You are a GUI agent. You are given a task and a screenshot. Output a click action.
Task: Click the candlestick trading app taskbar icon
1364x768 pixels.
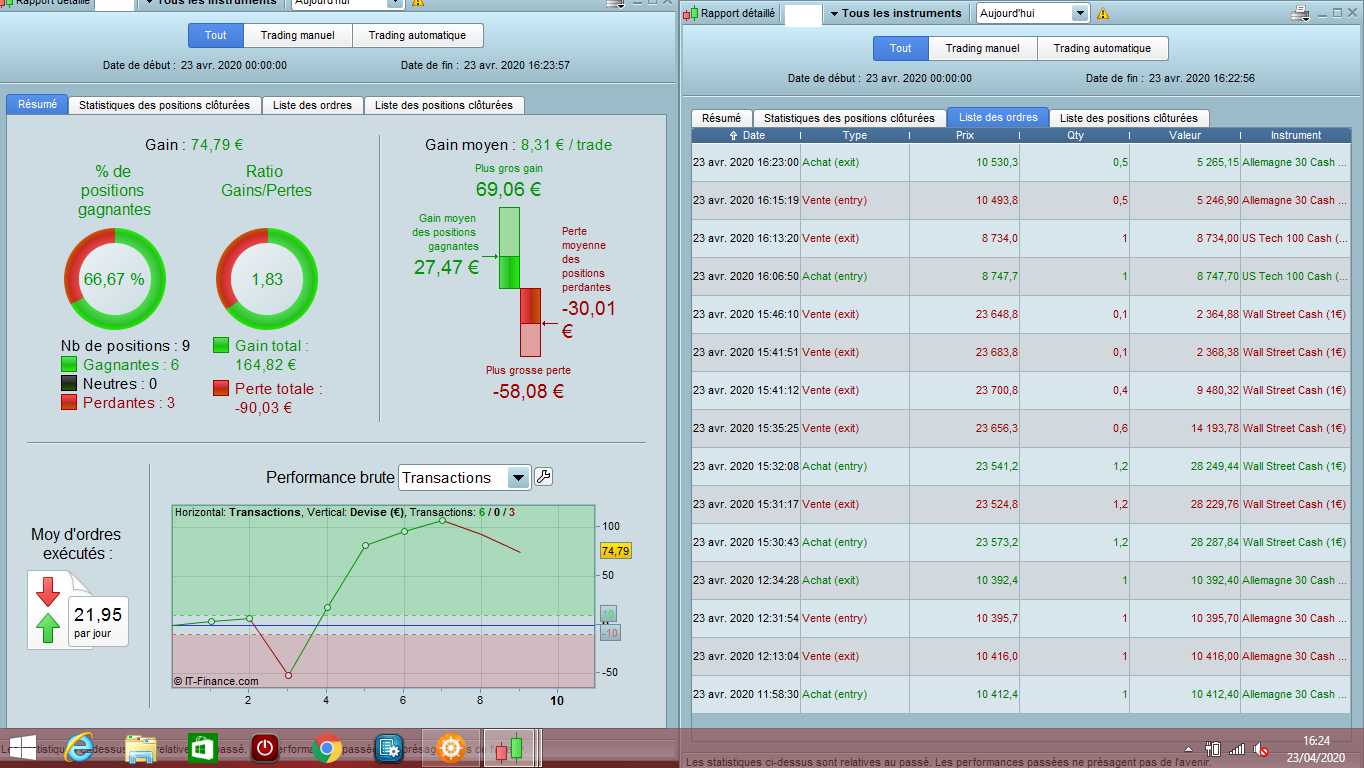click(510, 748)
